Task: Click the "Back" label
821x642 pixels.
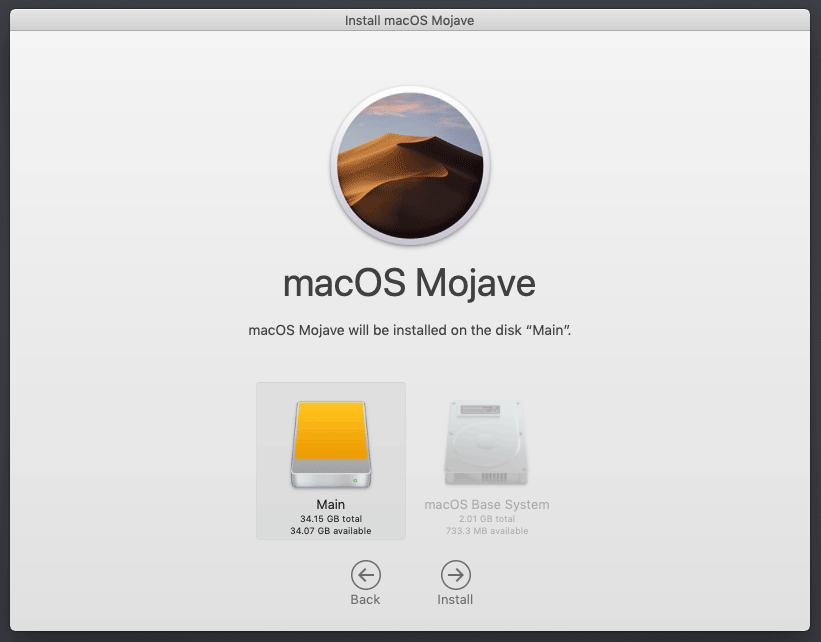Action: click(x=365, y=600)
